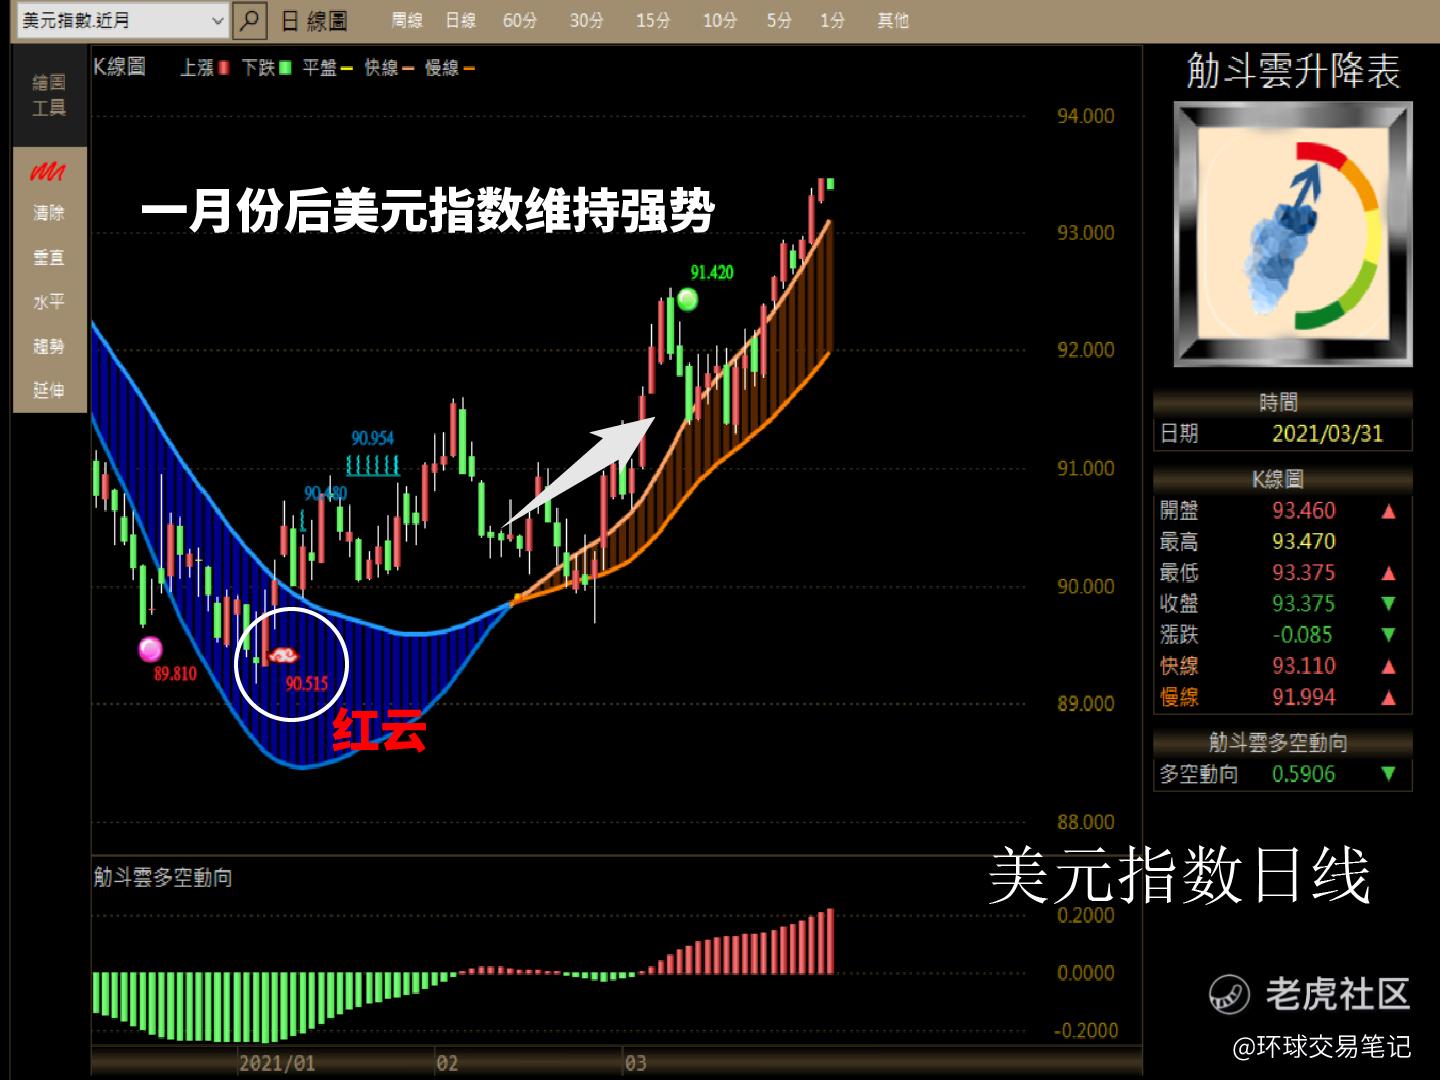
Task: Click the 最高 value 93.470
Action: pos(1304,542)
